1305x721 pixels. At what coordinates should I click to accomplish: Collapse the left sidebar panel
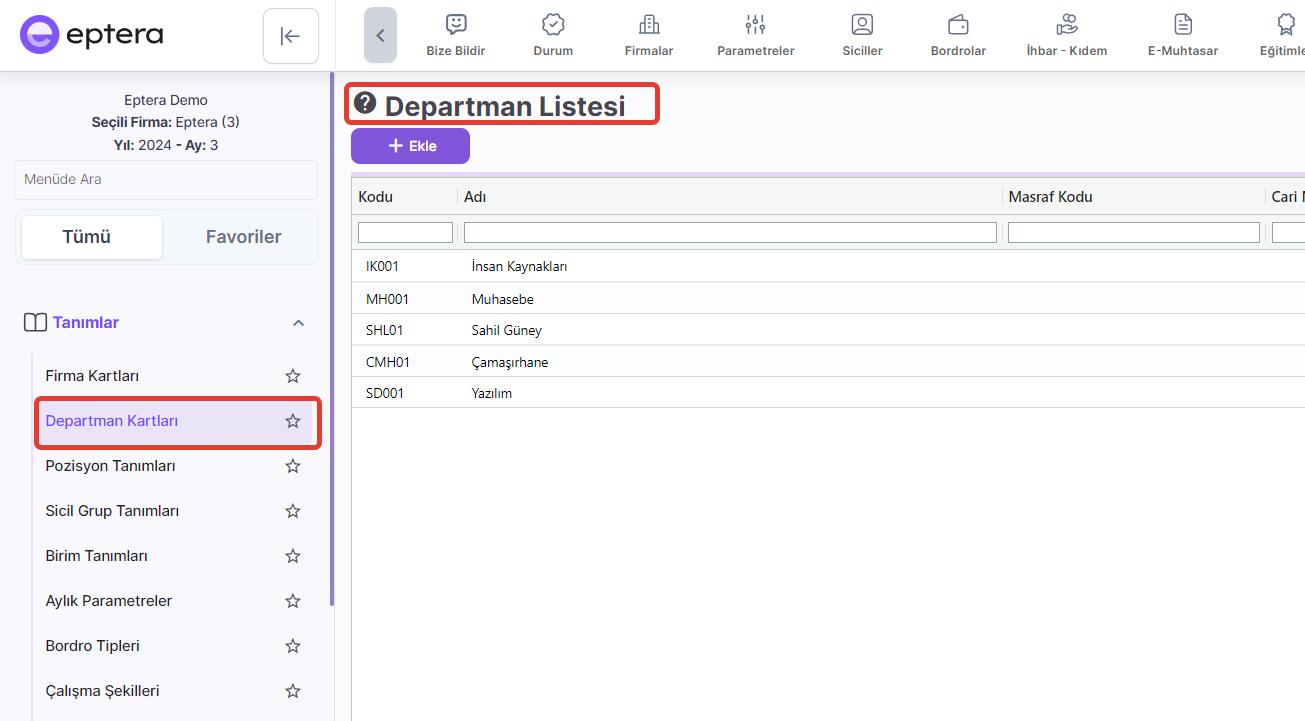(x=290, y=36)
